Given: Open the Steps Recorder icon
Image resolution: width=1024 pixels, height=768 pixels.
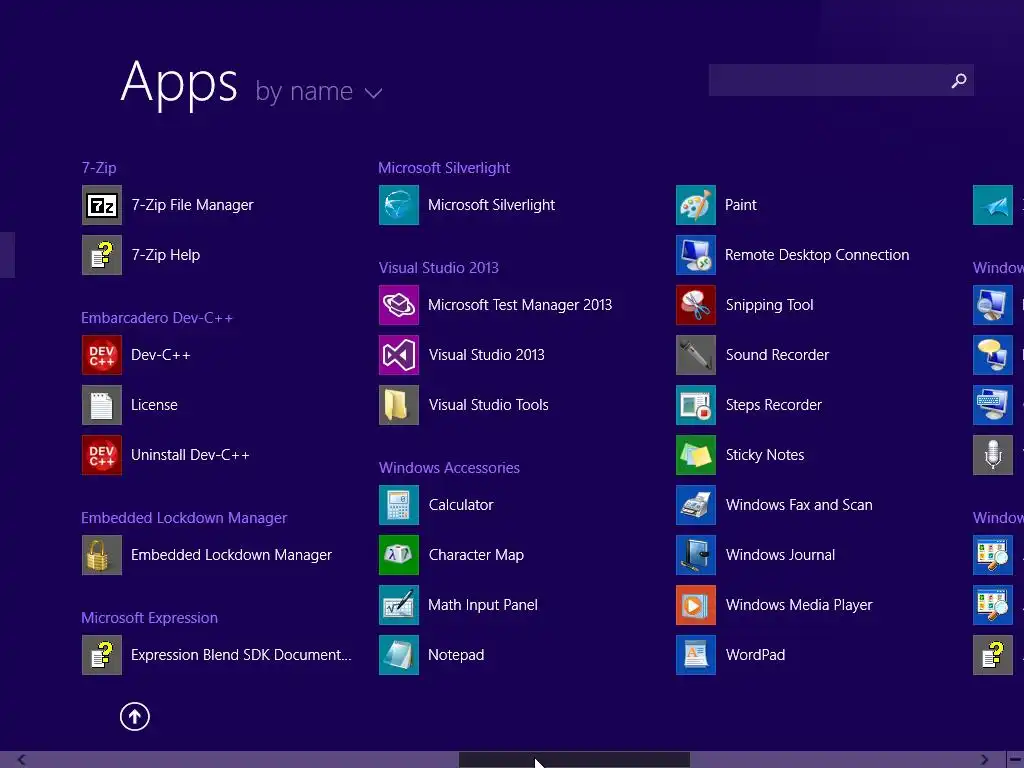Looking at the screenshot, I should click(x=696, y=405).
